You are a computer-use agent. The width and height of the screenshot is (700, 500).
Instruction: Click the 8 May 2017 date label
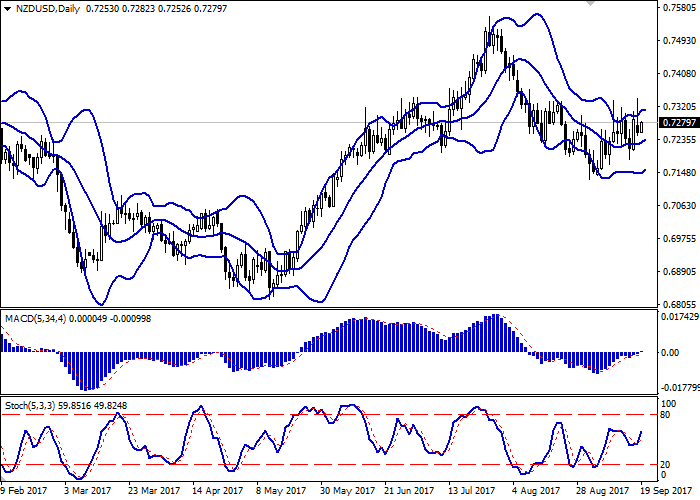tap(279, 491)
